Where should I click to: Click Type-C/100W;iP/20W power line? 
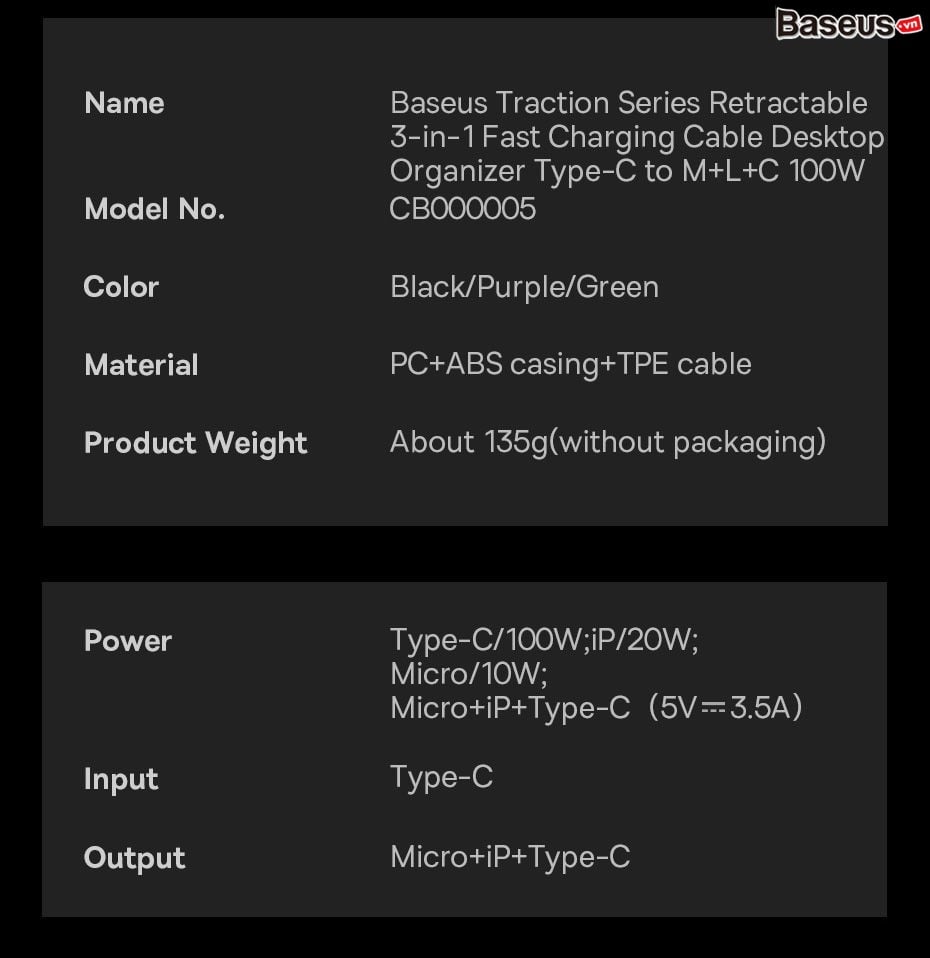click(544, 640)
